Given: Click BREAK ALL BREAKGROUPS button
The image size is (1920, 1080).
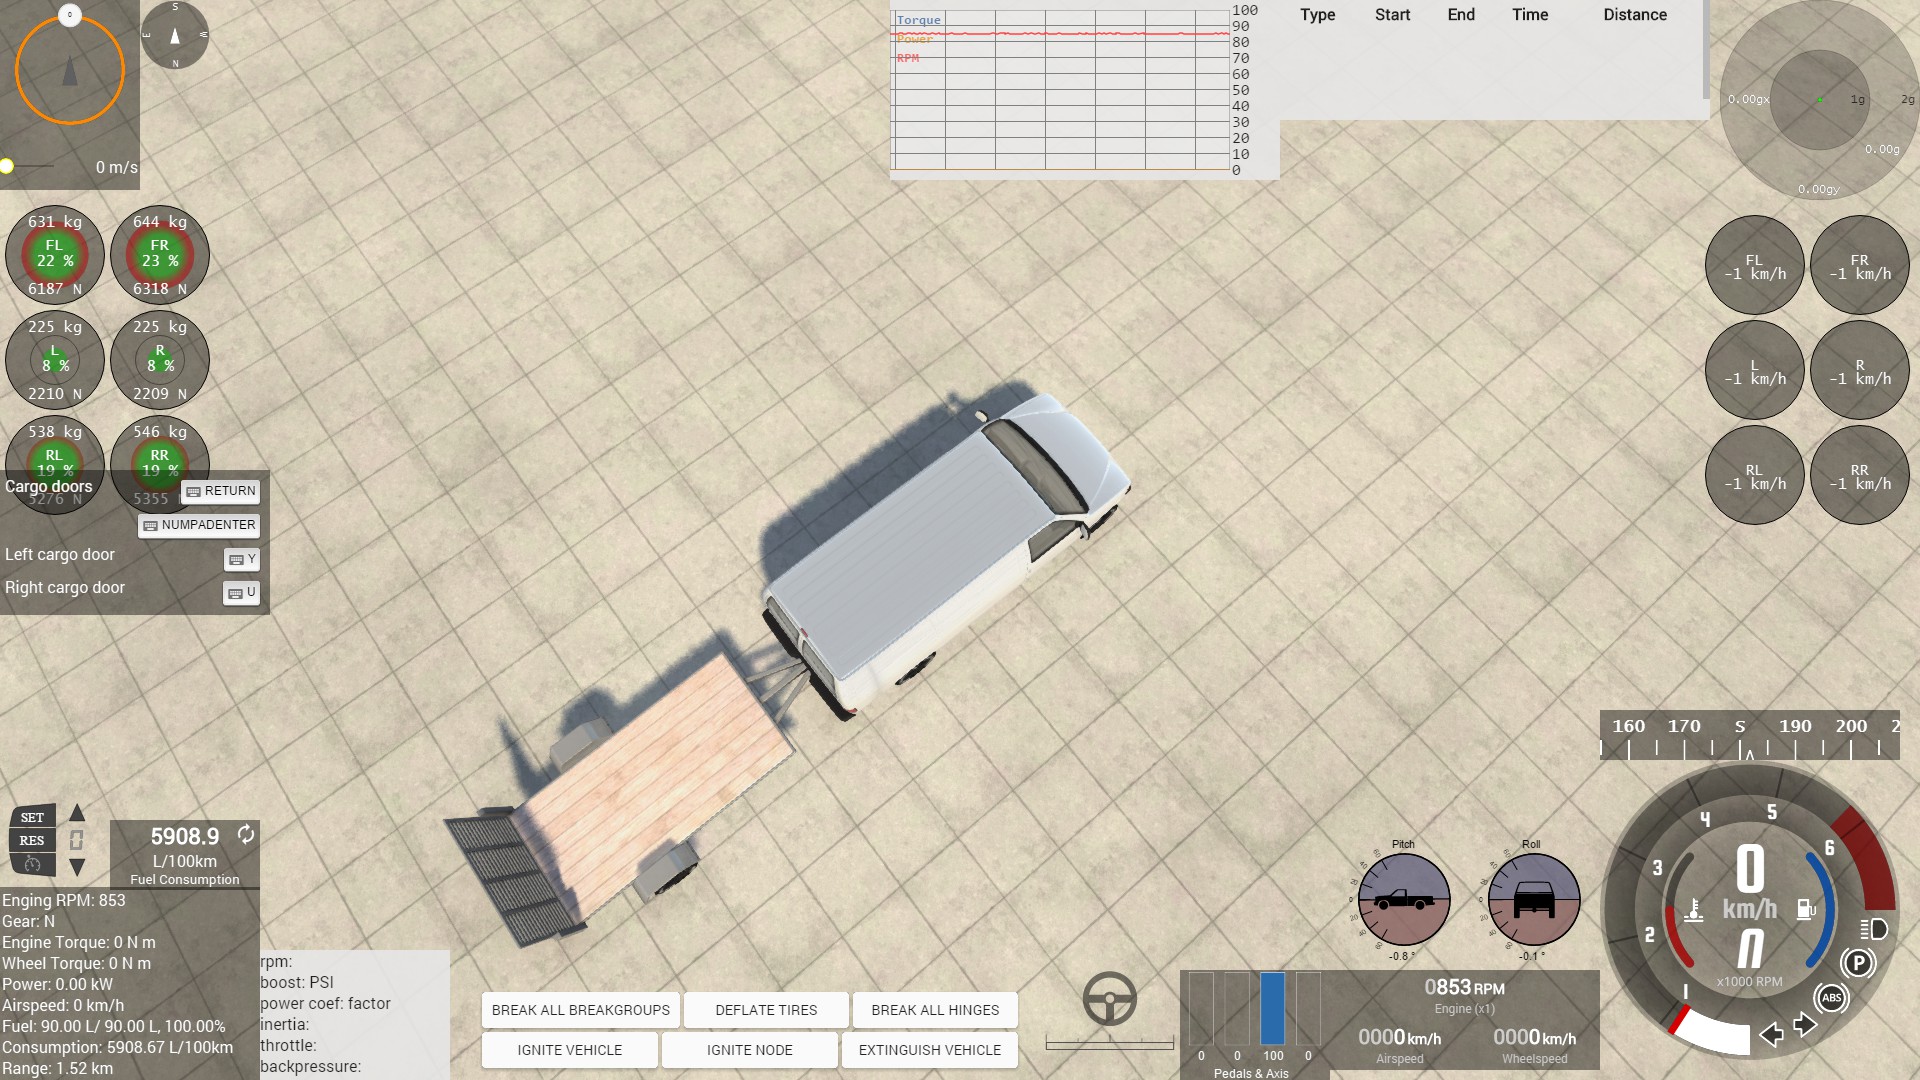Looking at the screenshot, I should tap(581, 1010).
